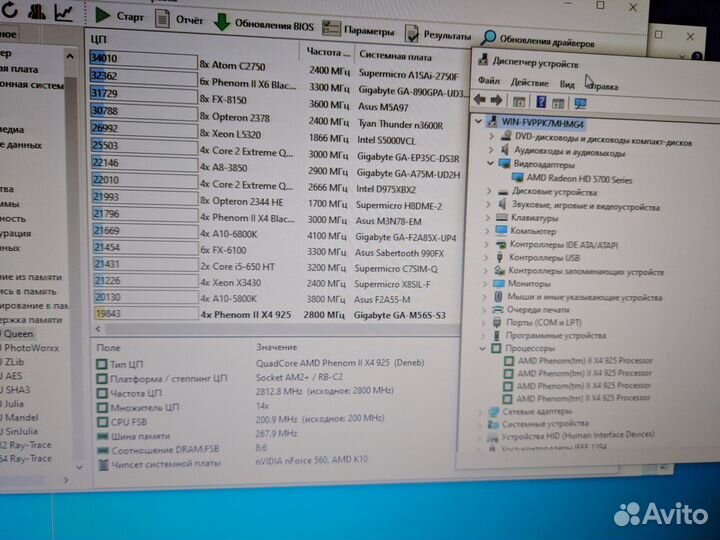Select the 8x Atom C2750 result row
This screenshot has height=540, width=720.
(240, 63)
